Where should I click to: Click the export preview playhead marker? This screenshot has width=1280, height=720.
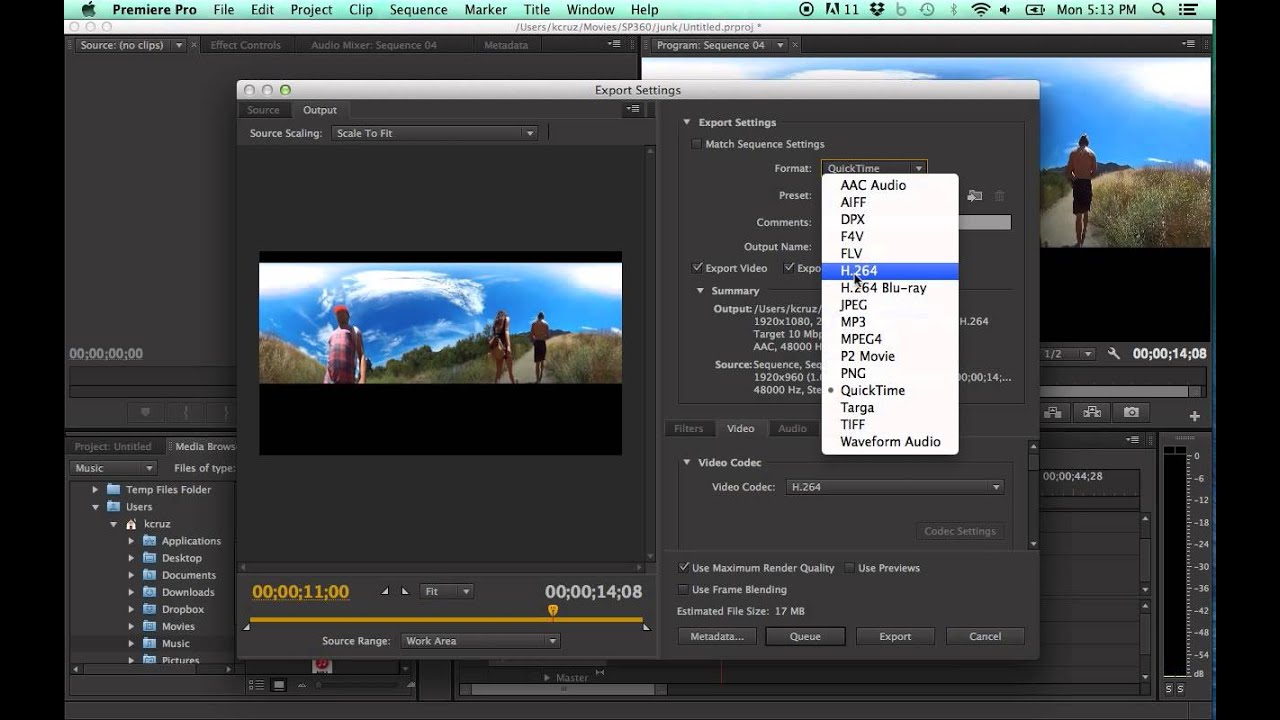tap(552, 610)
